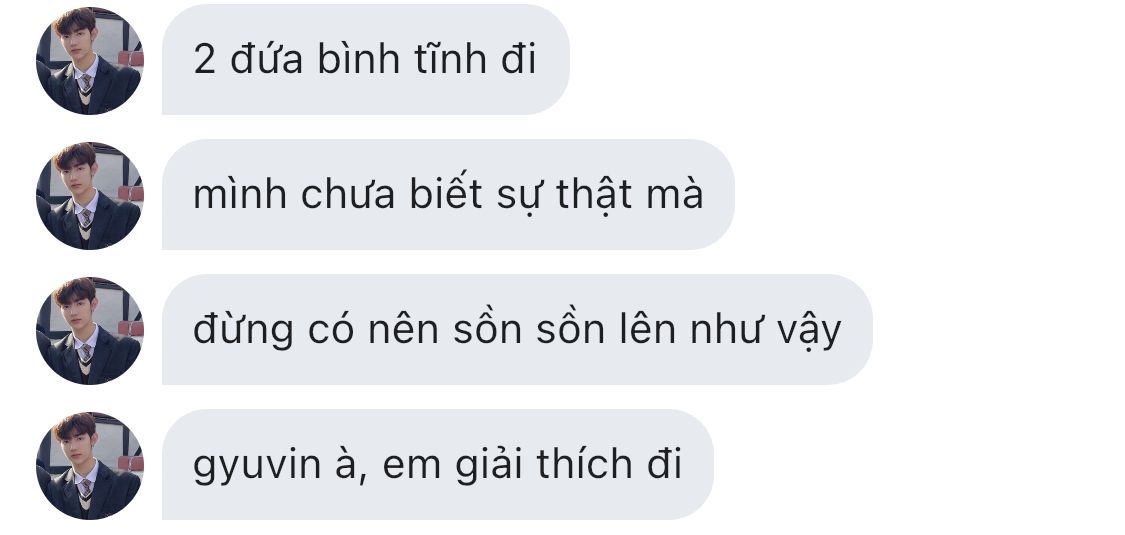Open avatar beside 'đừng có nên sồn sồn' message
This screenshot has height=535, width=1125.
[x=90, y=331]
